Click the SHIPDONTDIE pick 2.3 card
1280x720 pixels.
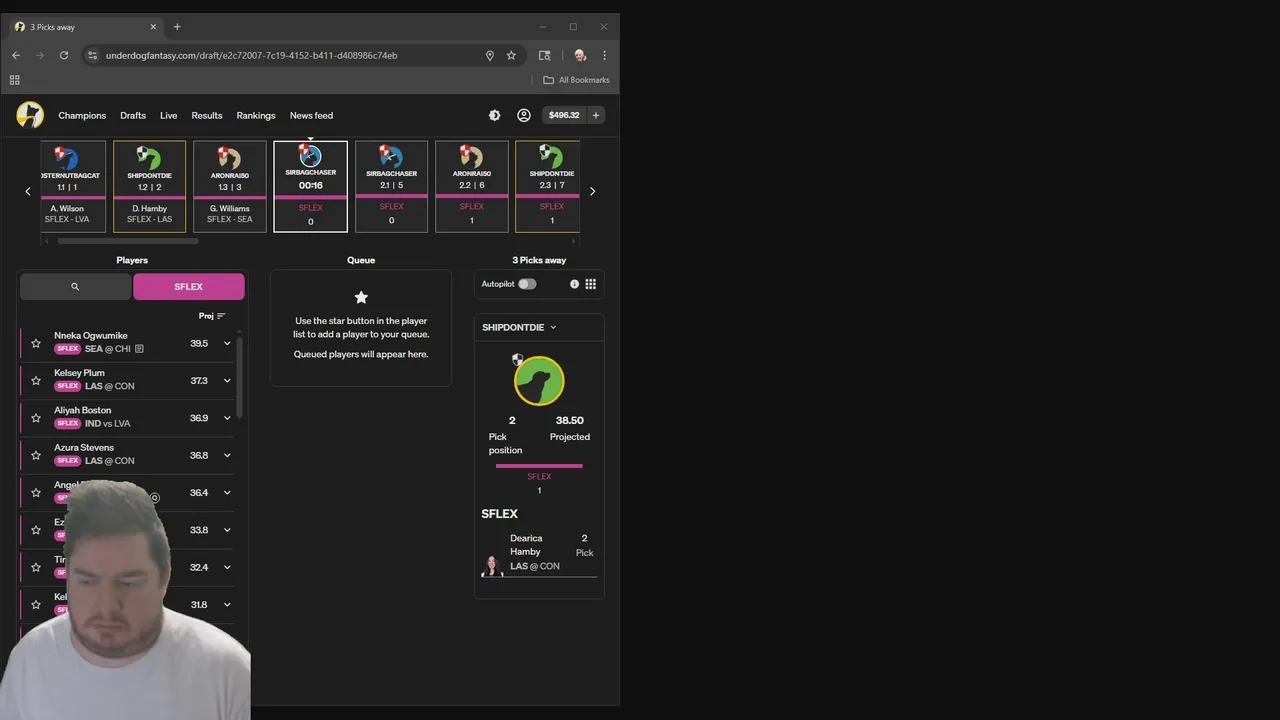coord(548,186)
